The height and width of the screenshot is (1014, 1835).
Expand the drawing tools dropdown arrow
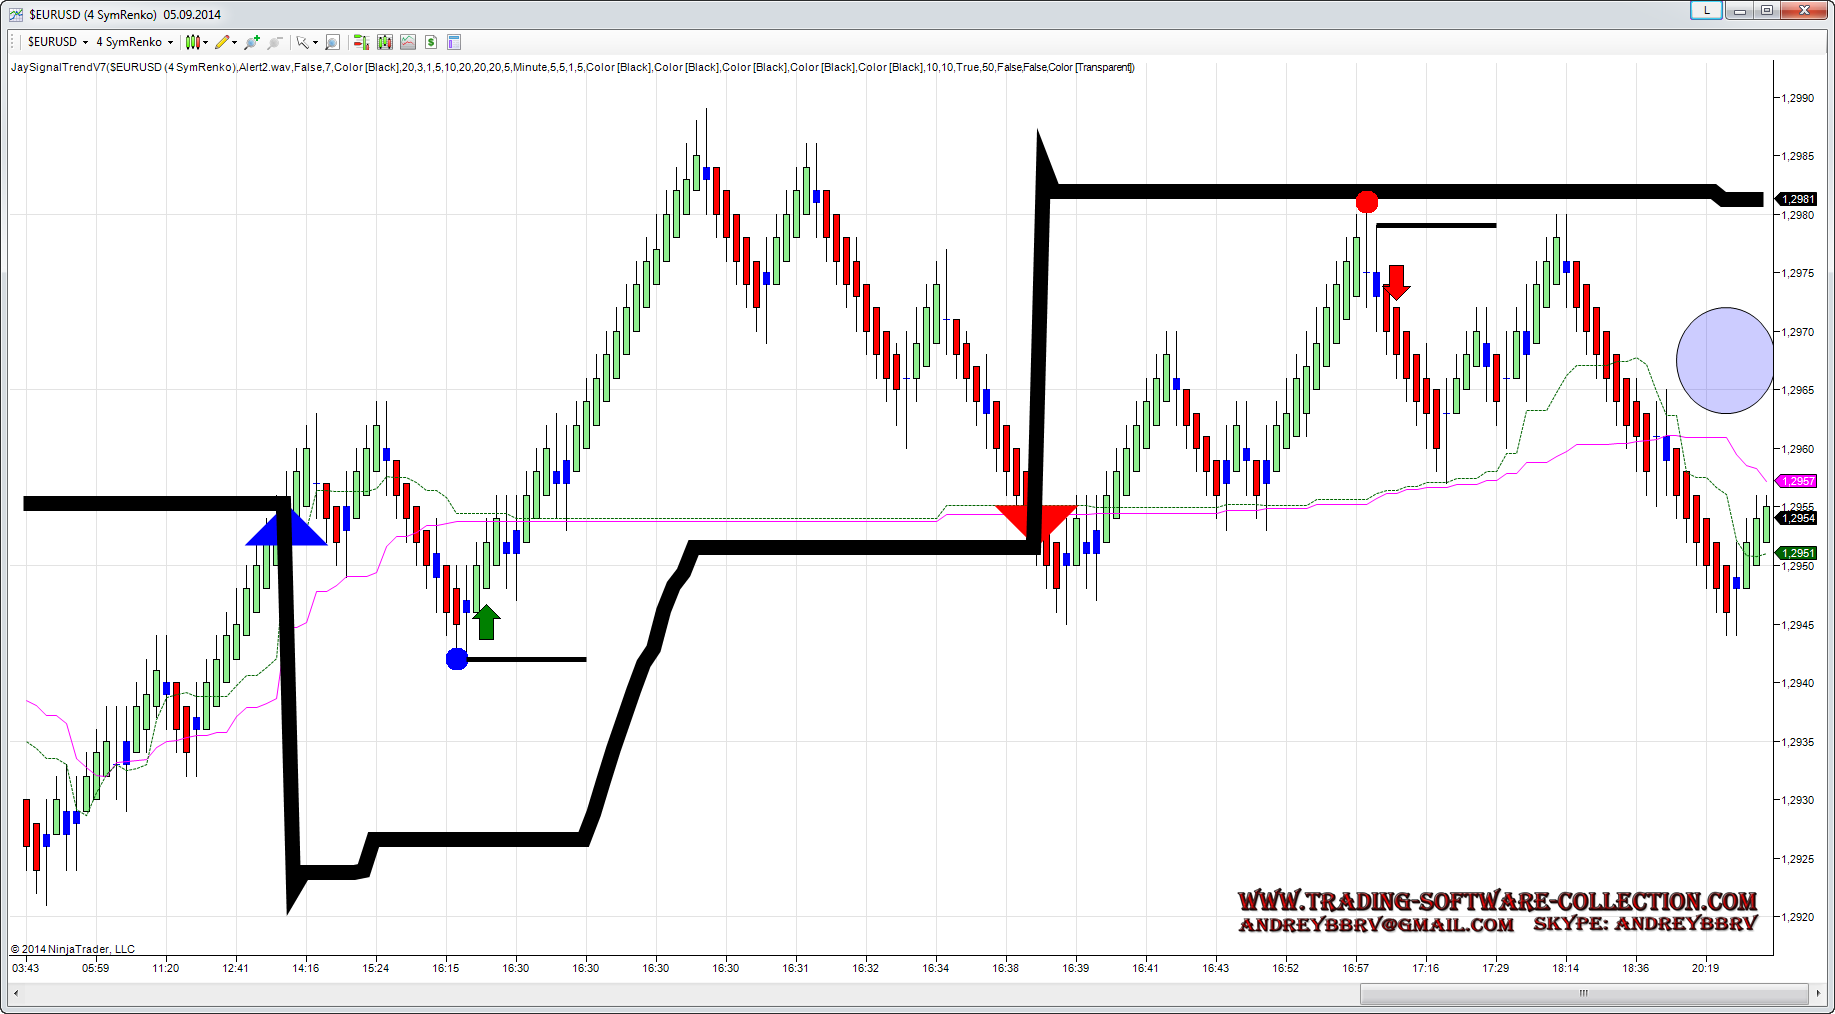[235, 42]
